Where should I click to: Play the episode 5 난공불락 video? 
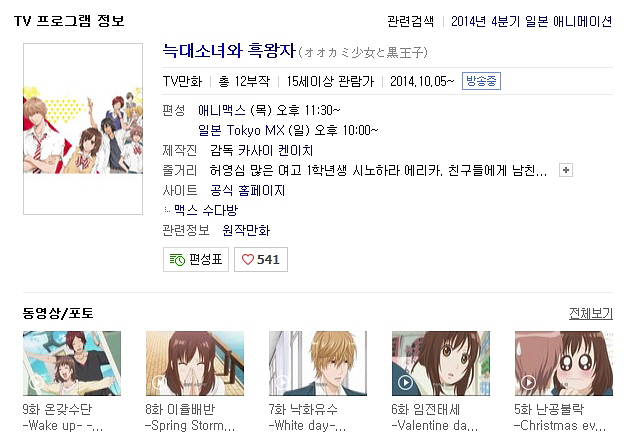click(x=564, y=363)
